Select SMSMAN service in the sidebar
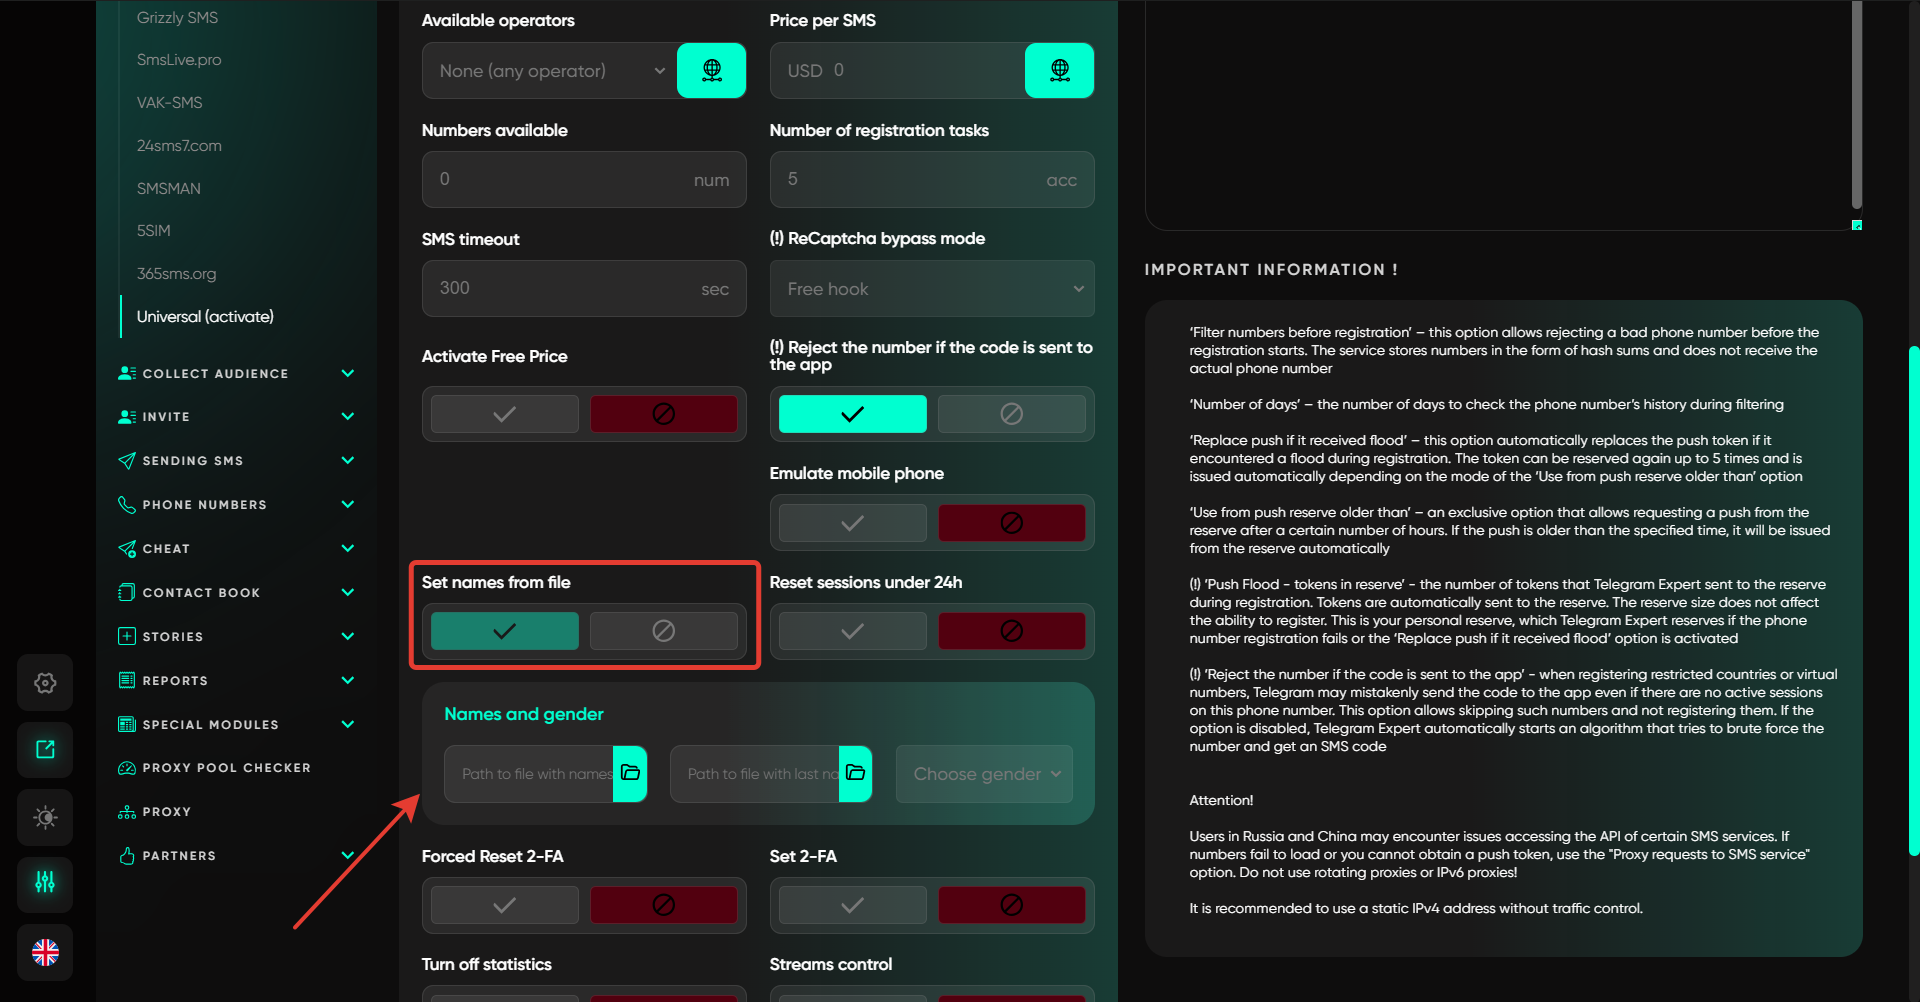The image size is (1920, 1002). [x=169, y=188]
